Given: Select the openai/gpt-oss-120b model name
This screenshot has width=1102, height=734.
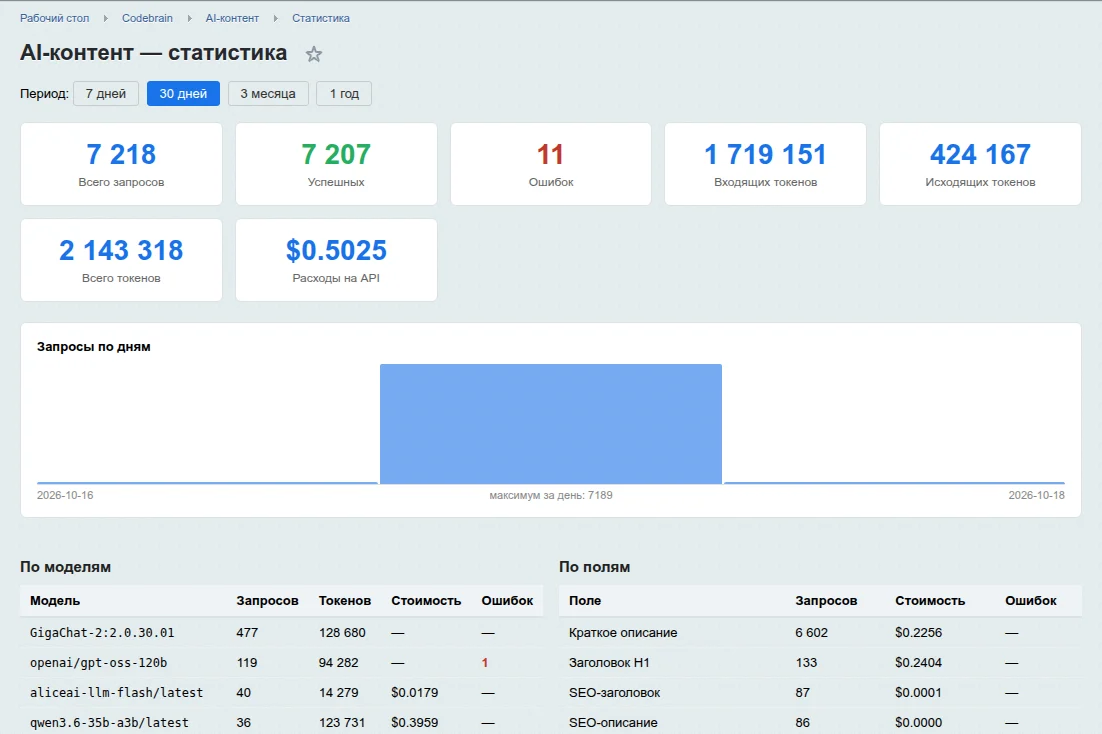Looking at the screenshot, I should [98, 662].
